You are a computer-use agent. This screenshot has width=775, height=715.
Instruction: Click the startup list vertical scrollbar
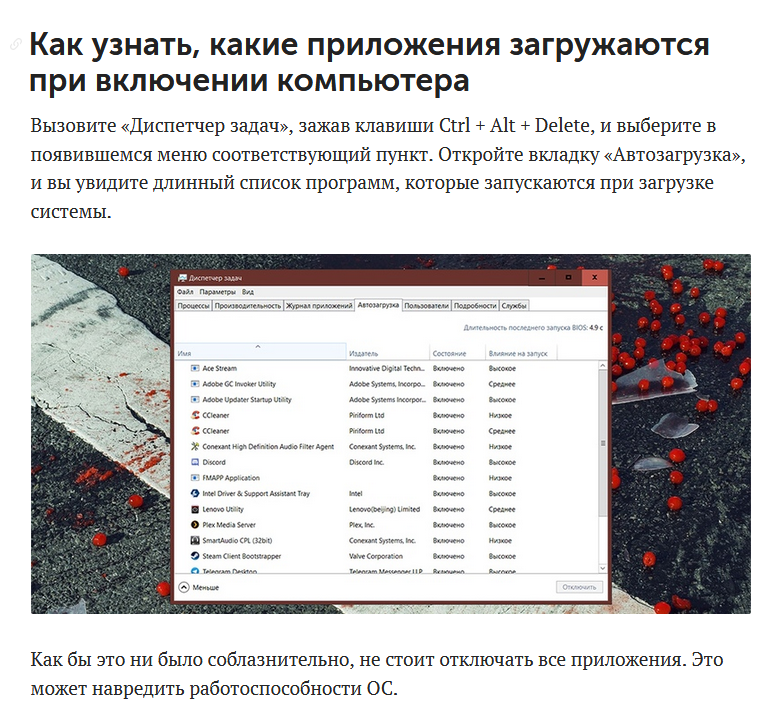[x=602, y=440]
